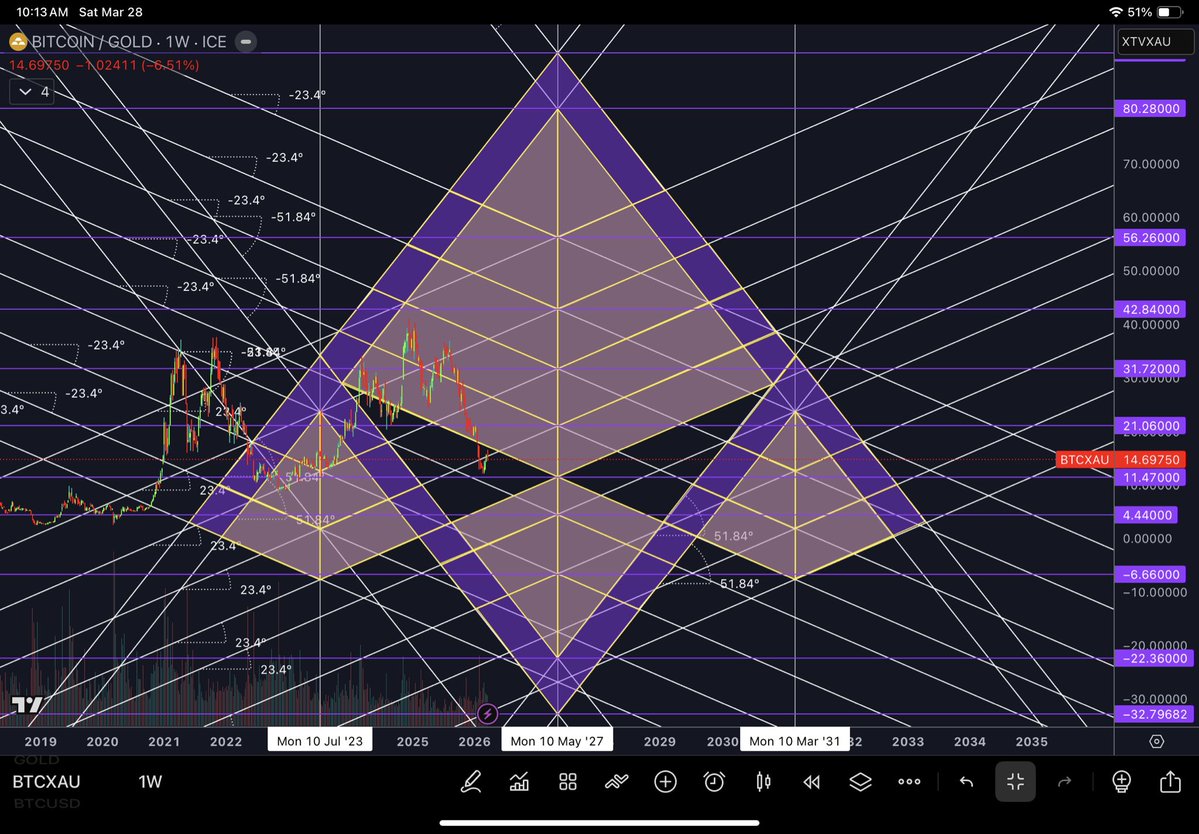Select the -32.79682 price level label
Screen dimensions: 1199x834
(x=1155, y=715)
